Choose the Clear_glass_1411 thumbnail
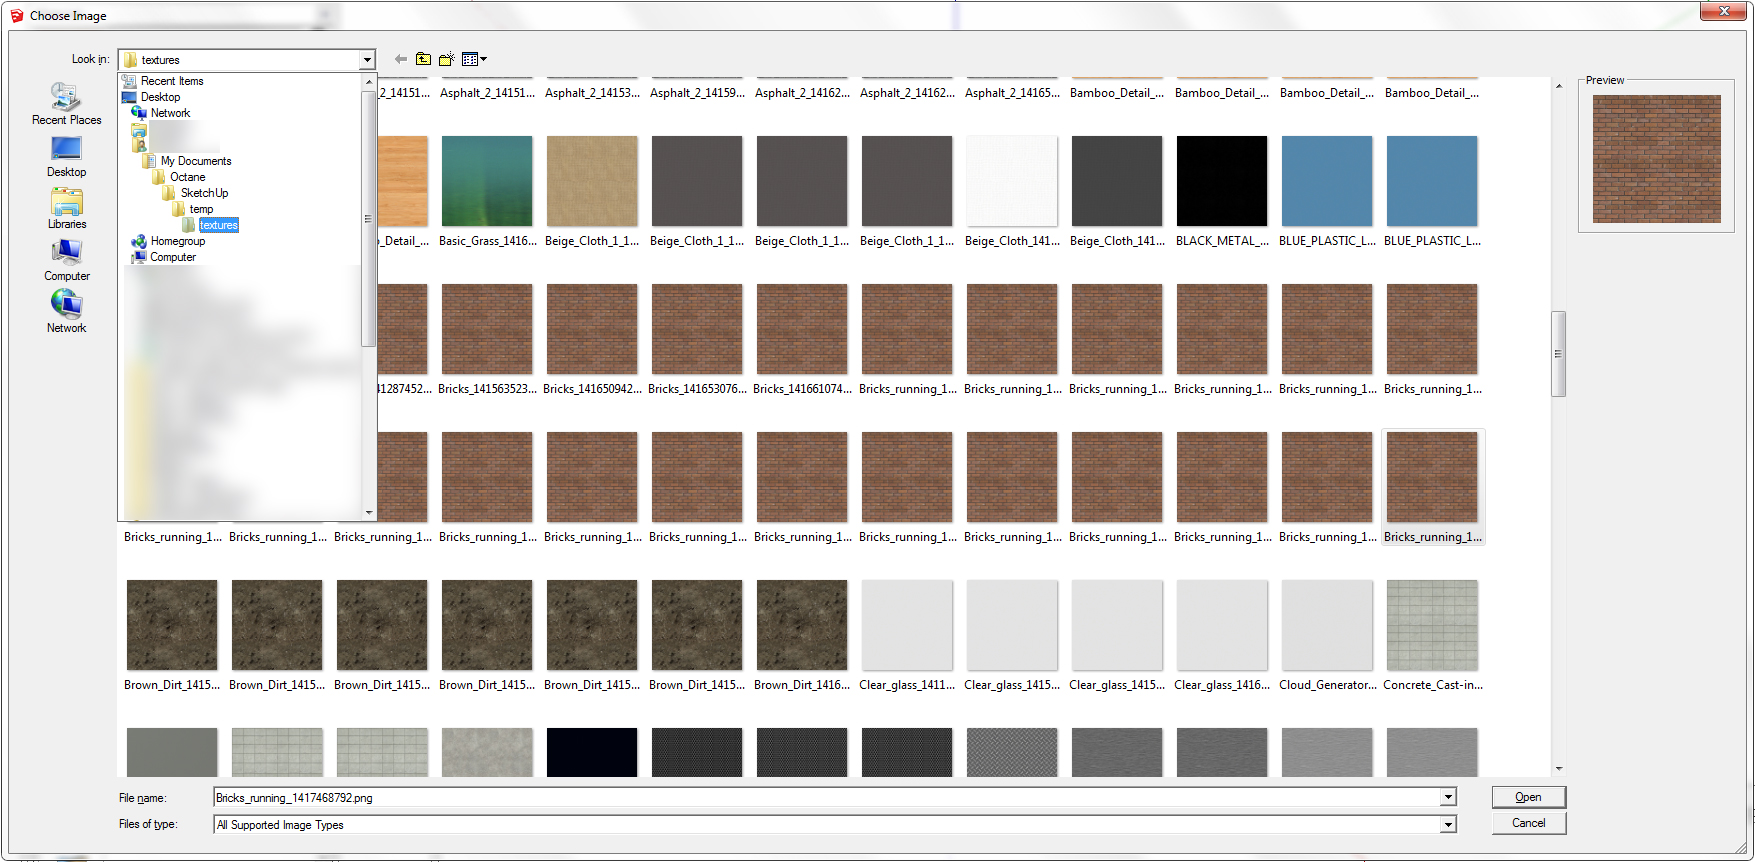Screen dimensions: 1755x862 (x=907, y=625)
